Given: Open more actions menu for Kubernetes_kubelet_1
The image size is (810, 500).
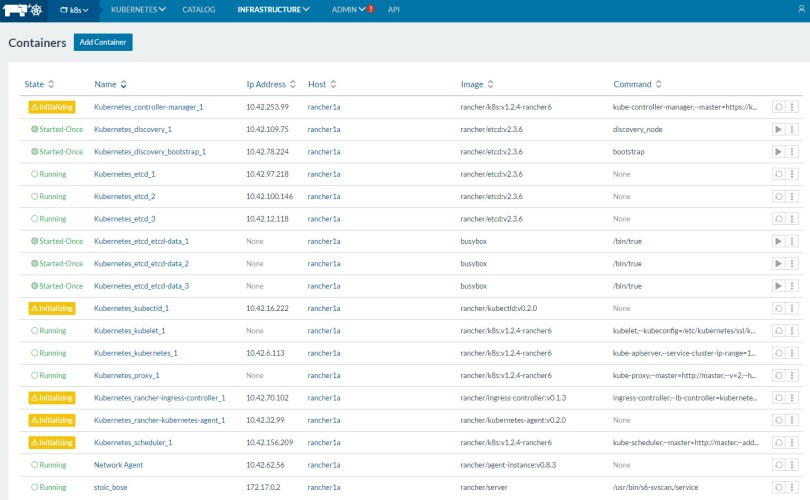Looking at the screenshot, I should [x=792, y=331].
